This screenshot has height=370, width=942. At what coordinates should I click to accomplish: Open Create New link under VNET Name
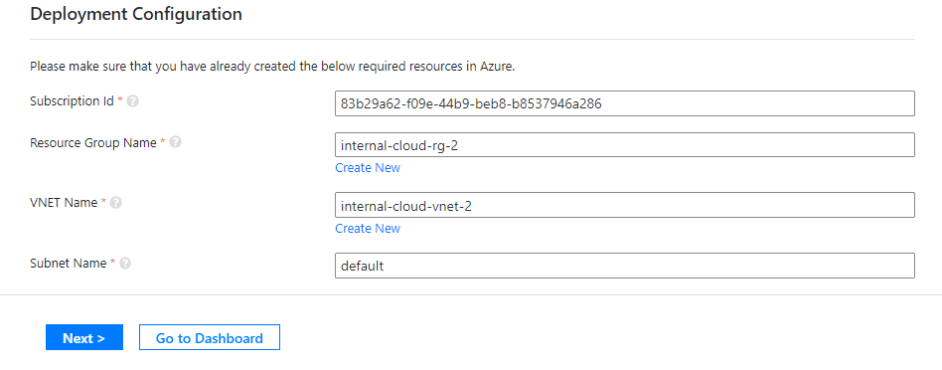click(x=368, y=228)
